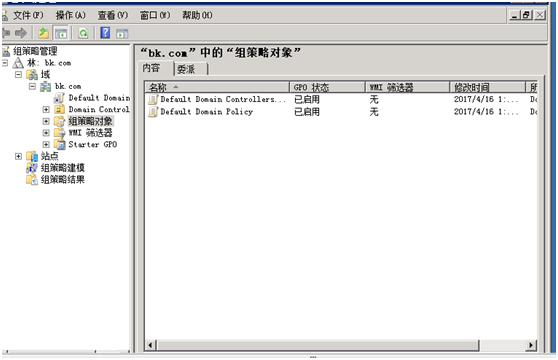Open the 操作(A) menu
Screen dimensions: 558x360
click(70, 15)
